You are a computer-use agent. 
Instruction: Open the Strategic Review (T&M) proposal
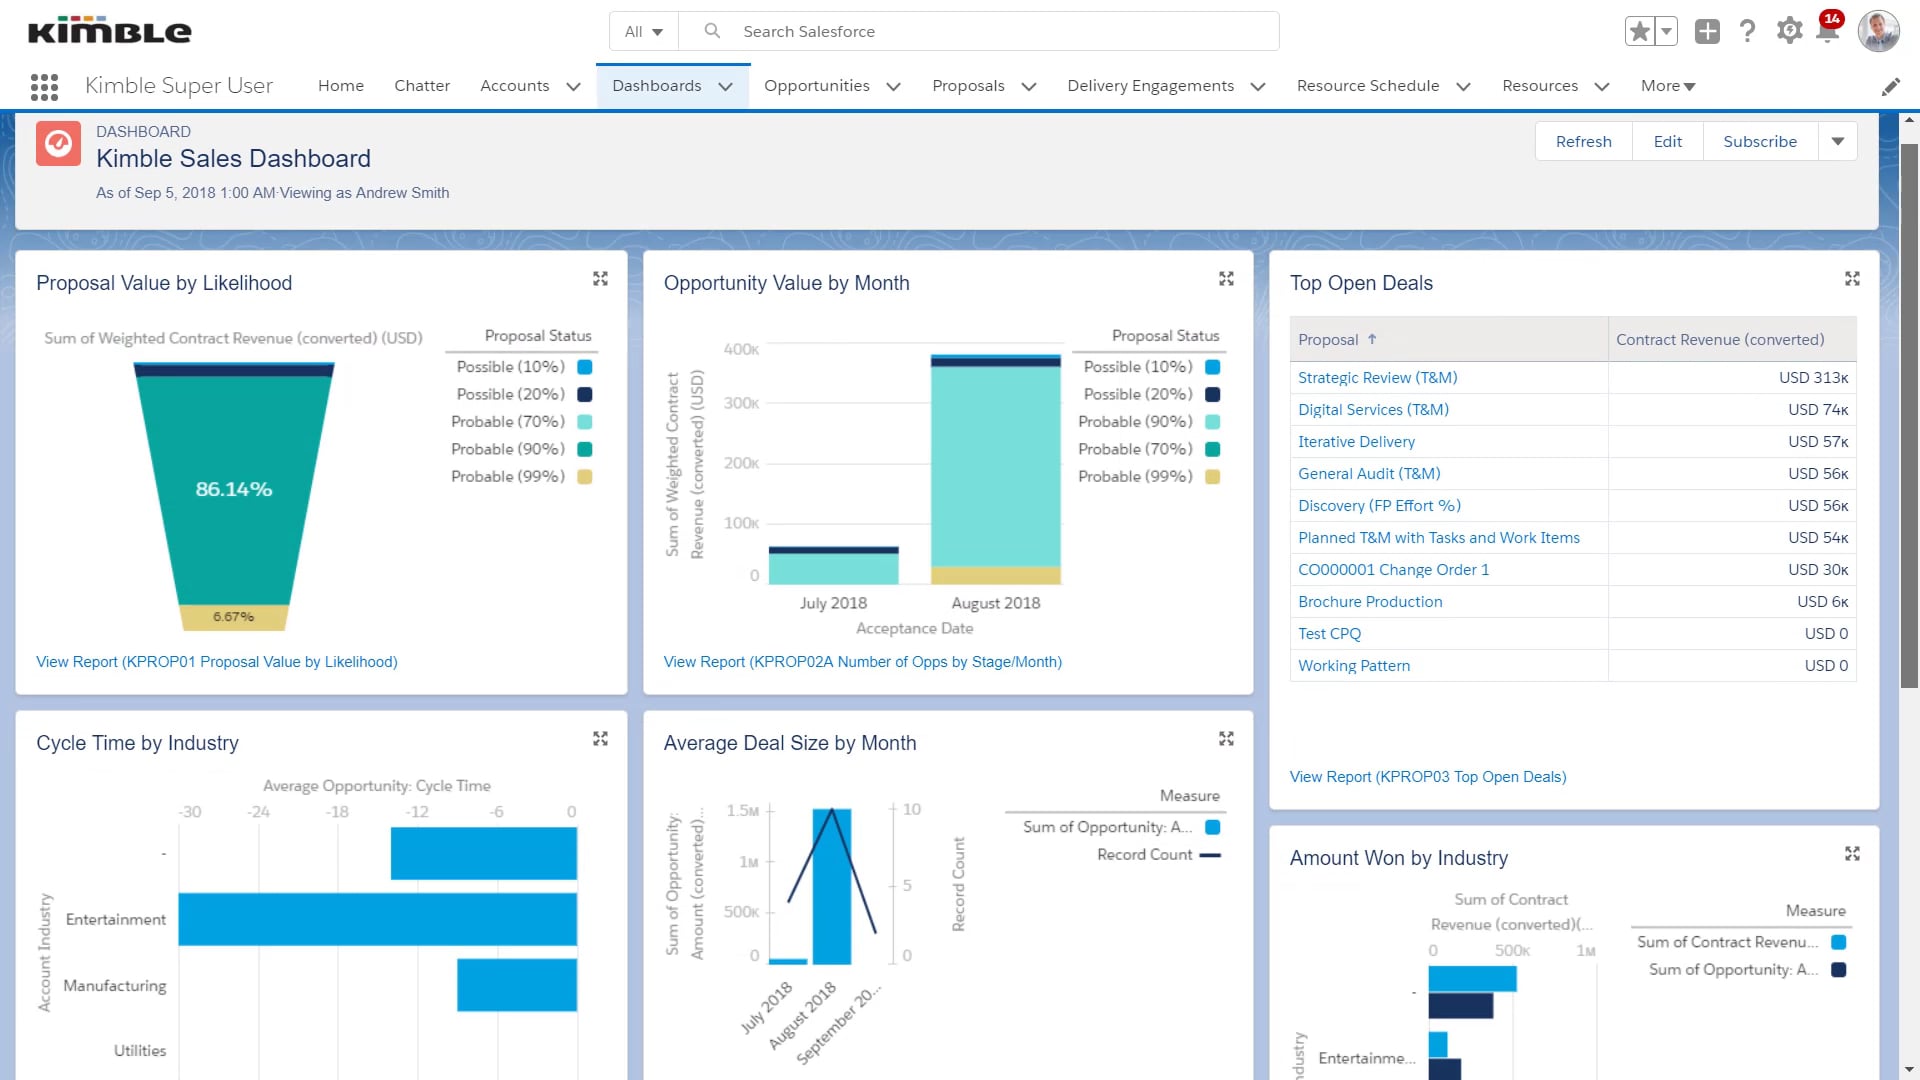tap(1378, 378)
